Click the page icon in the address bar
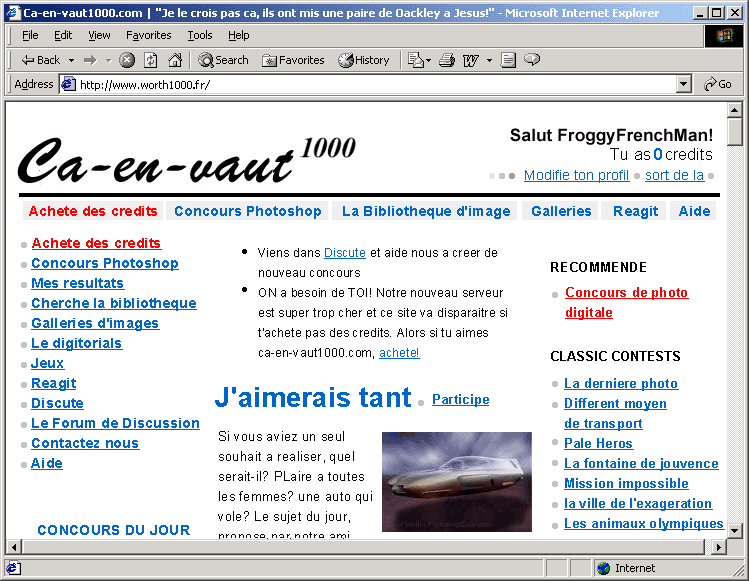This screenshot has width=749, height=581. coord(69,84)
